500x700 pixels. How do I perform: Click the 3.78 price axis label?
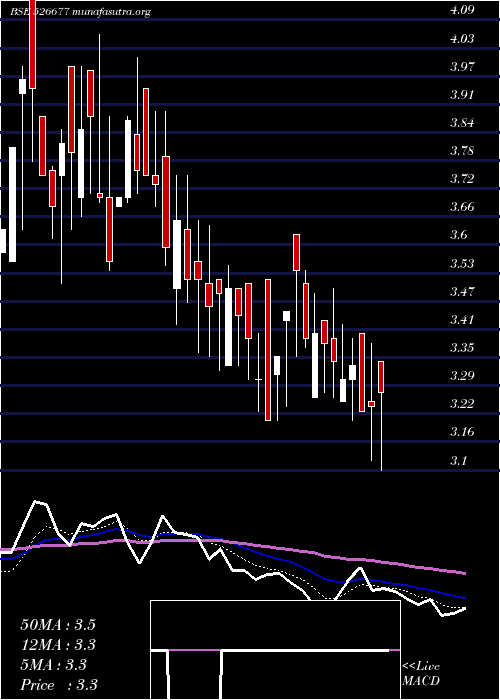[462, 151]
